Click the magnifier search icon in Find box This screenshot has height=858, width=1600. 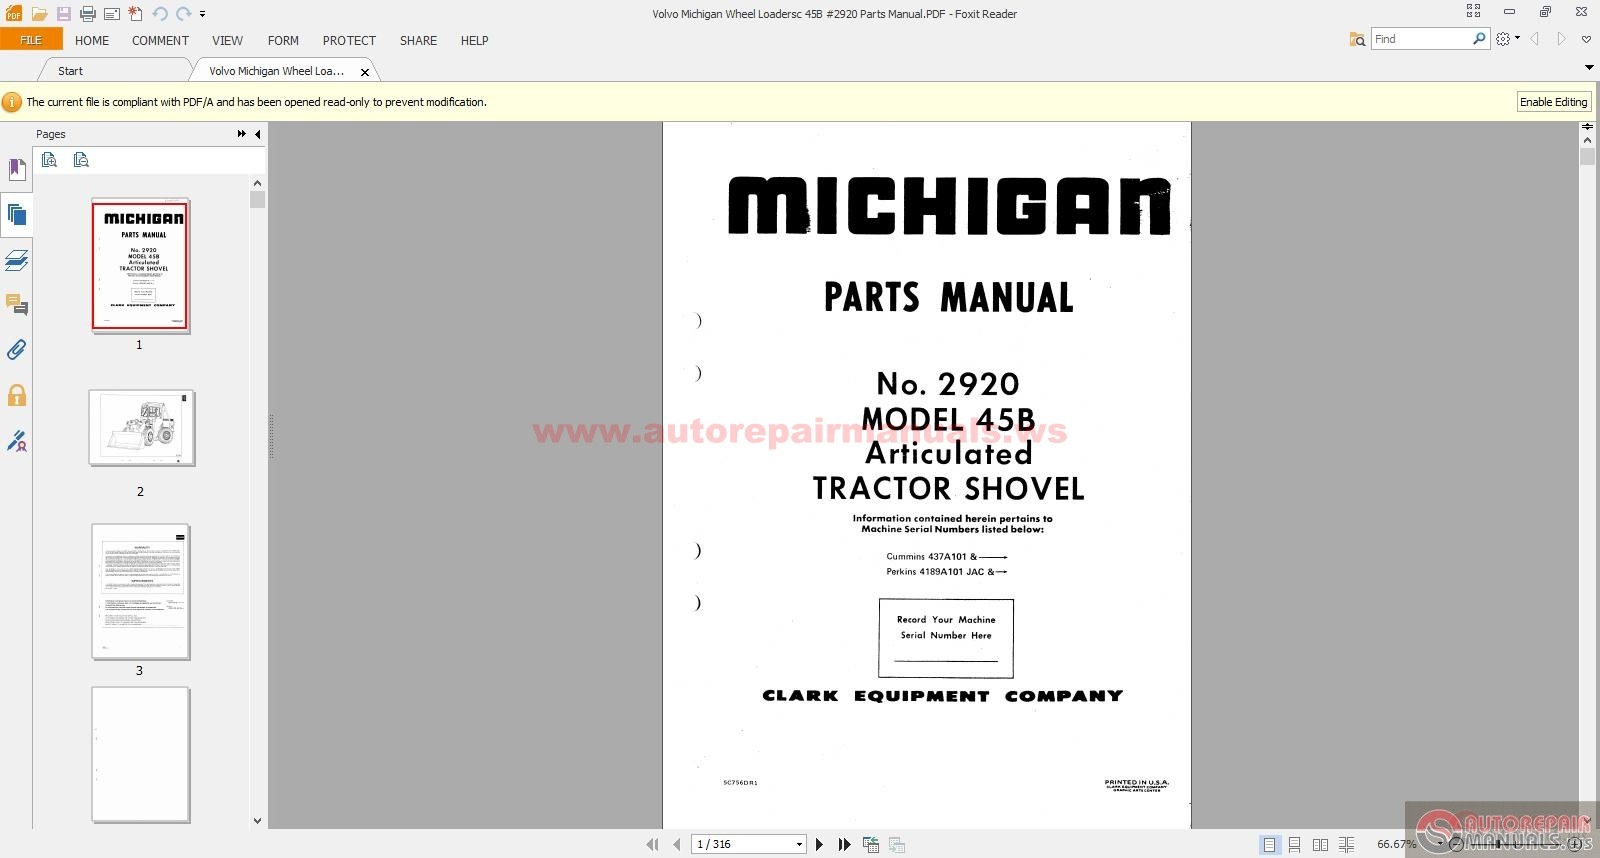pyautogui.click(x=1479, y=39)
